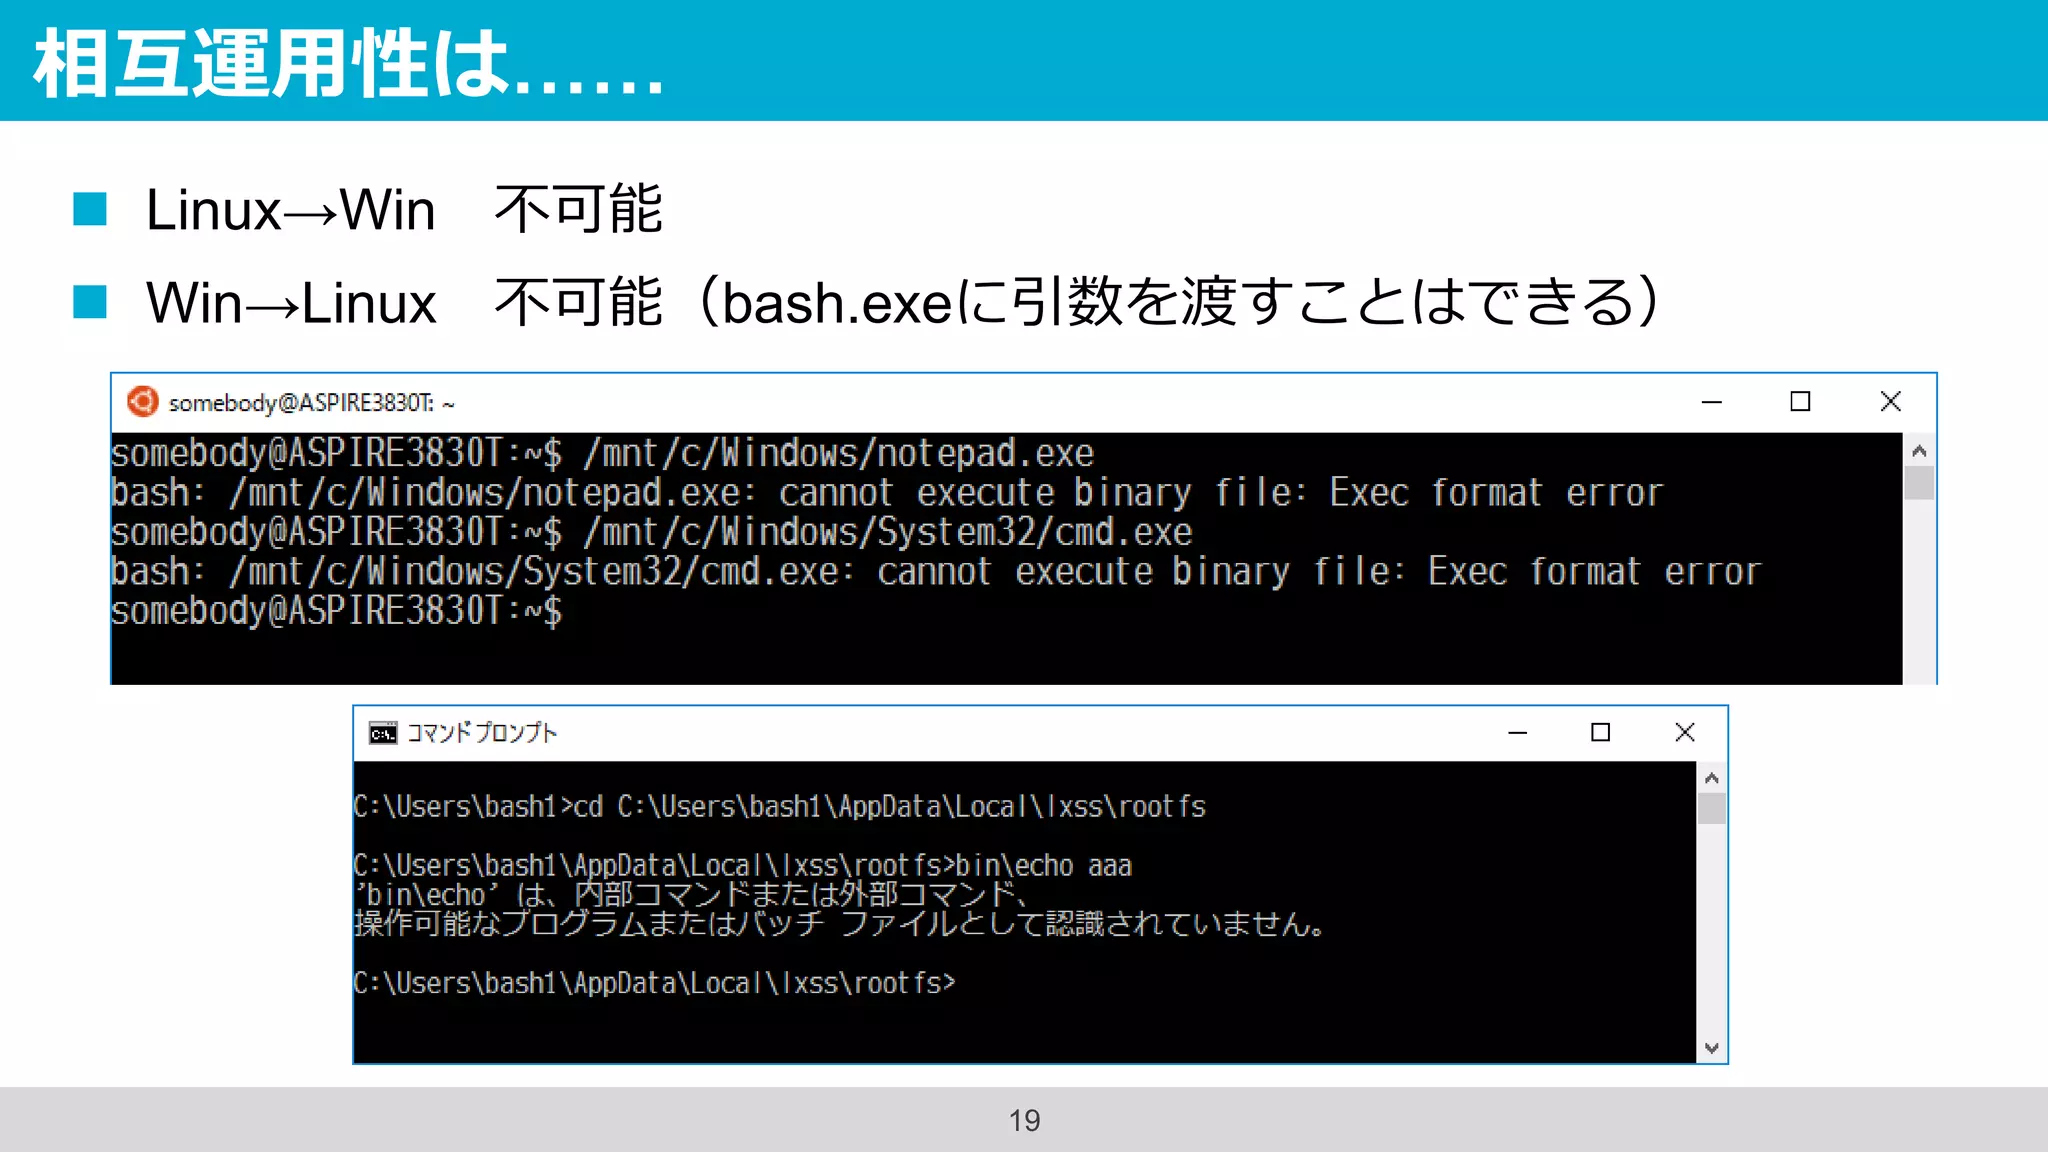Click the cmd.exe Exec format error line
Screen dimensions: 2048x1152
936,572
